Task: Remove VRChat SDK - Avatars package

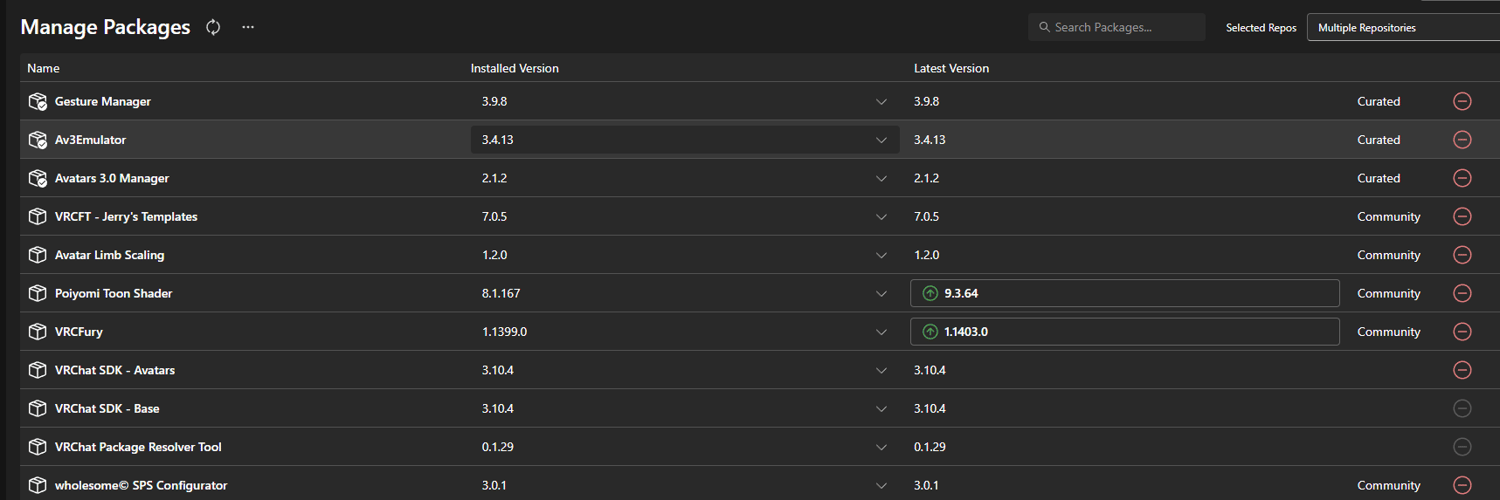Action: tap(1462, 370)
